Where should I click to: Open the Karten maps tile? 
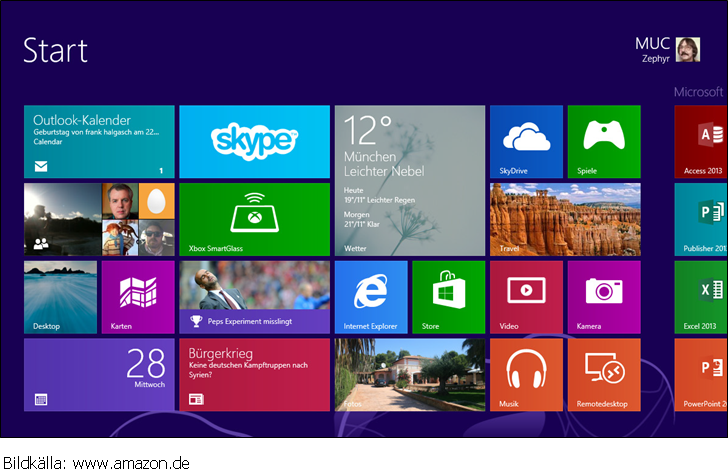pyautogui.click(x=138, y=296)
